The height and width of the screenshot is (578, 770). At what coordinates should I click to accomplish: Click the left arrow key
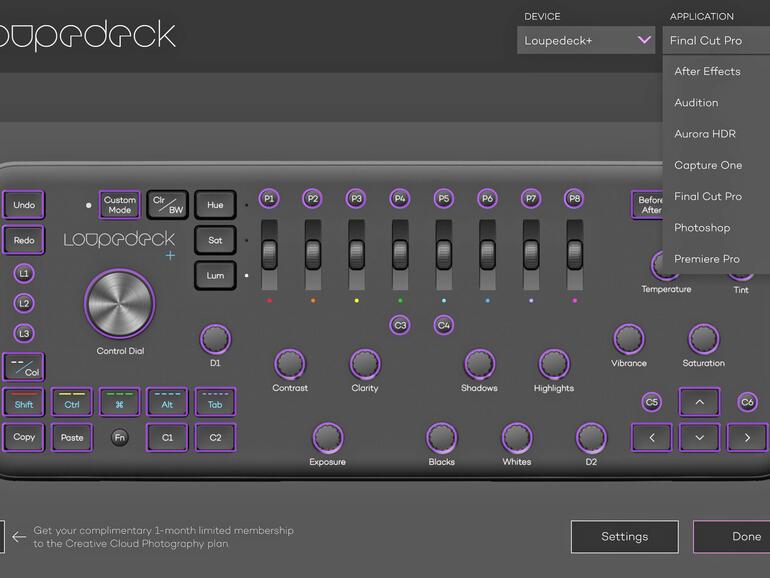click(652, 437)
